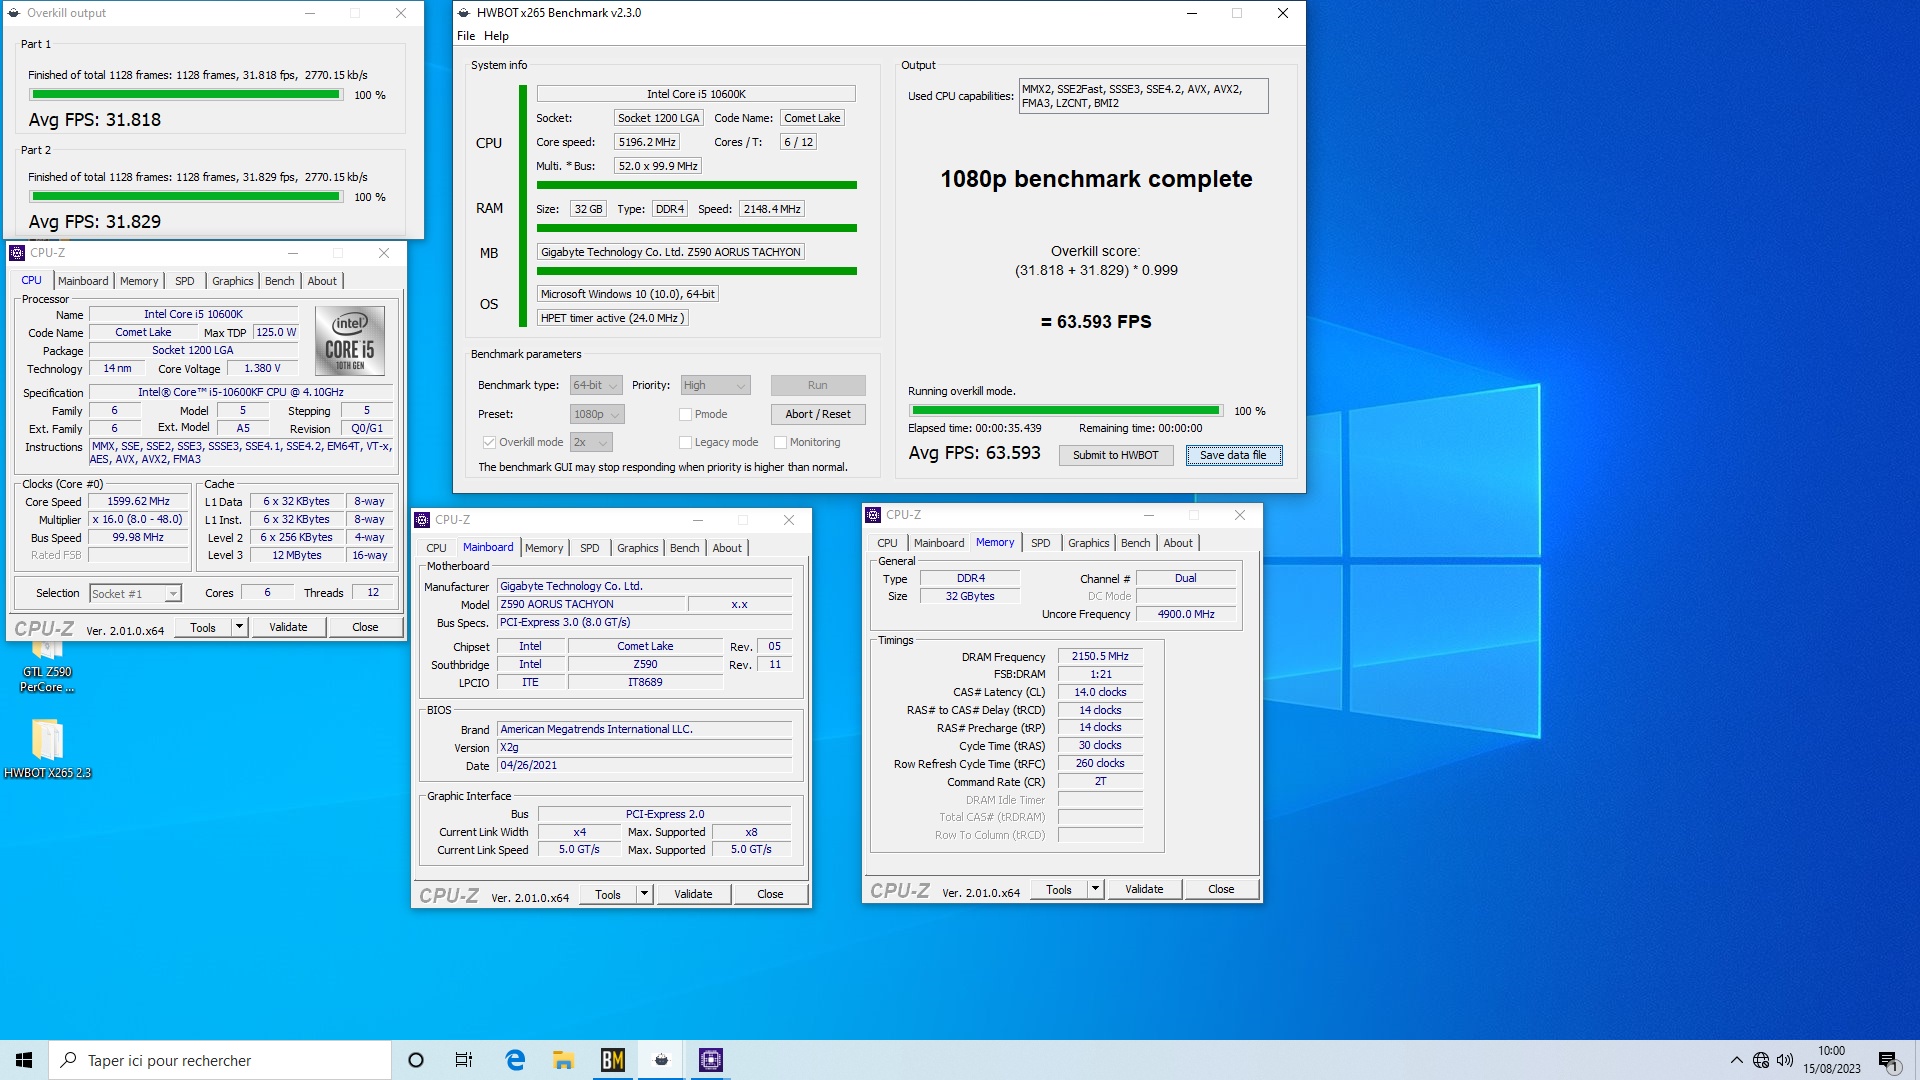Show hidden system tray icons
Image resolution: width=1920 pixels, height=1080 pixels.
pyautogui.click(x=1736, y=1060)
